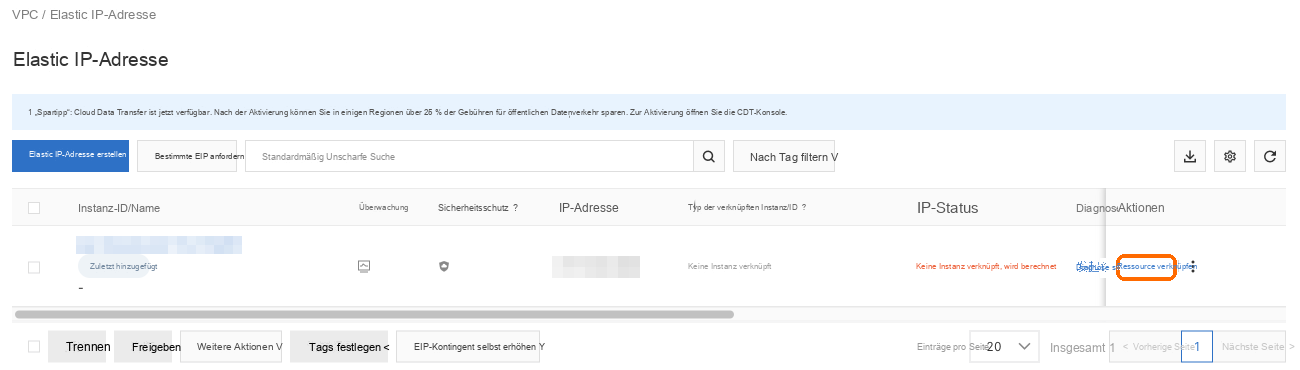
Task: Click Keine Instanz verknüpft, wird berechnet status
Action: pos(986,267)
